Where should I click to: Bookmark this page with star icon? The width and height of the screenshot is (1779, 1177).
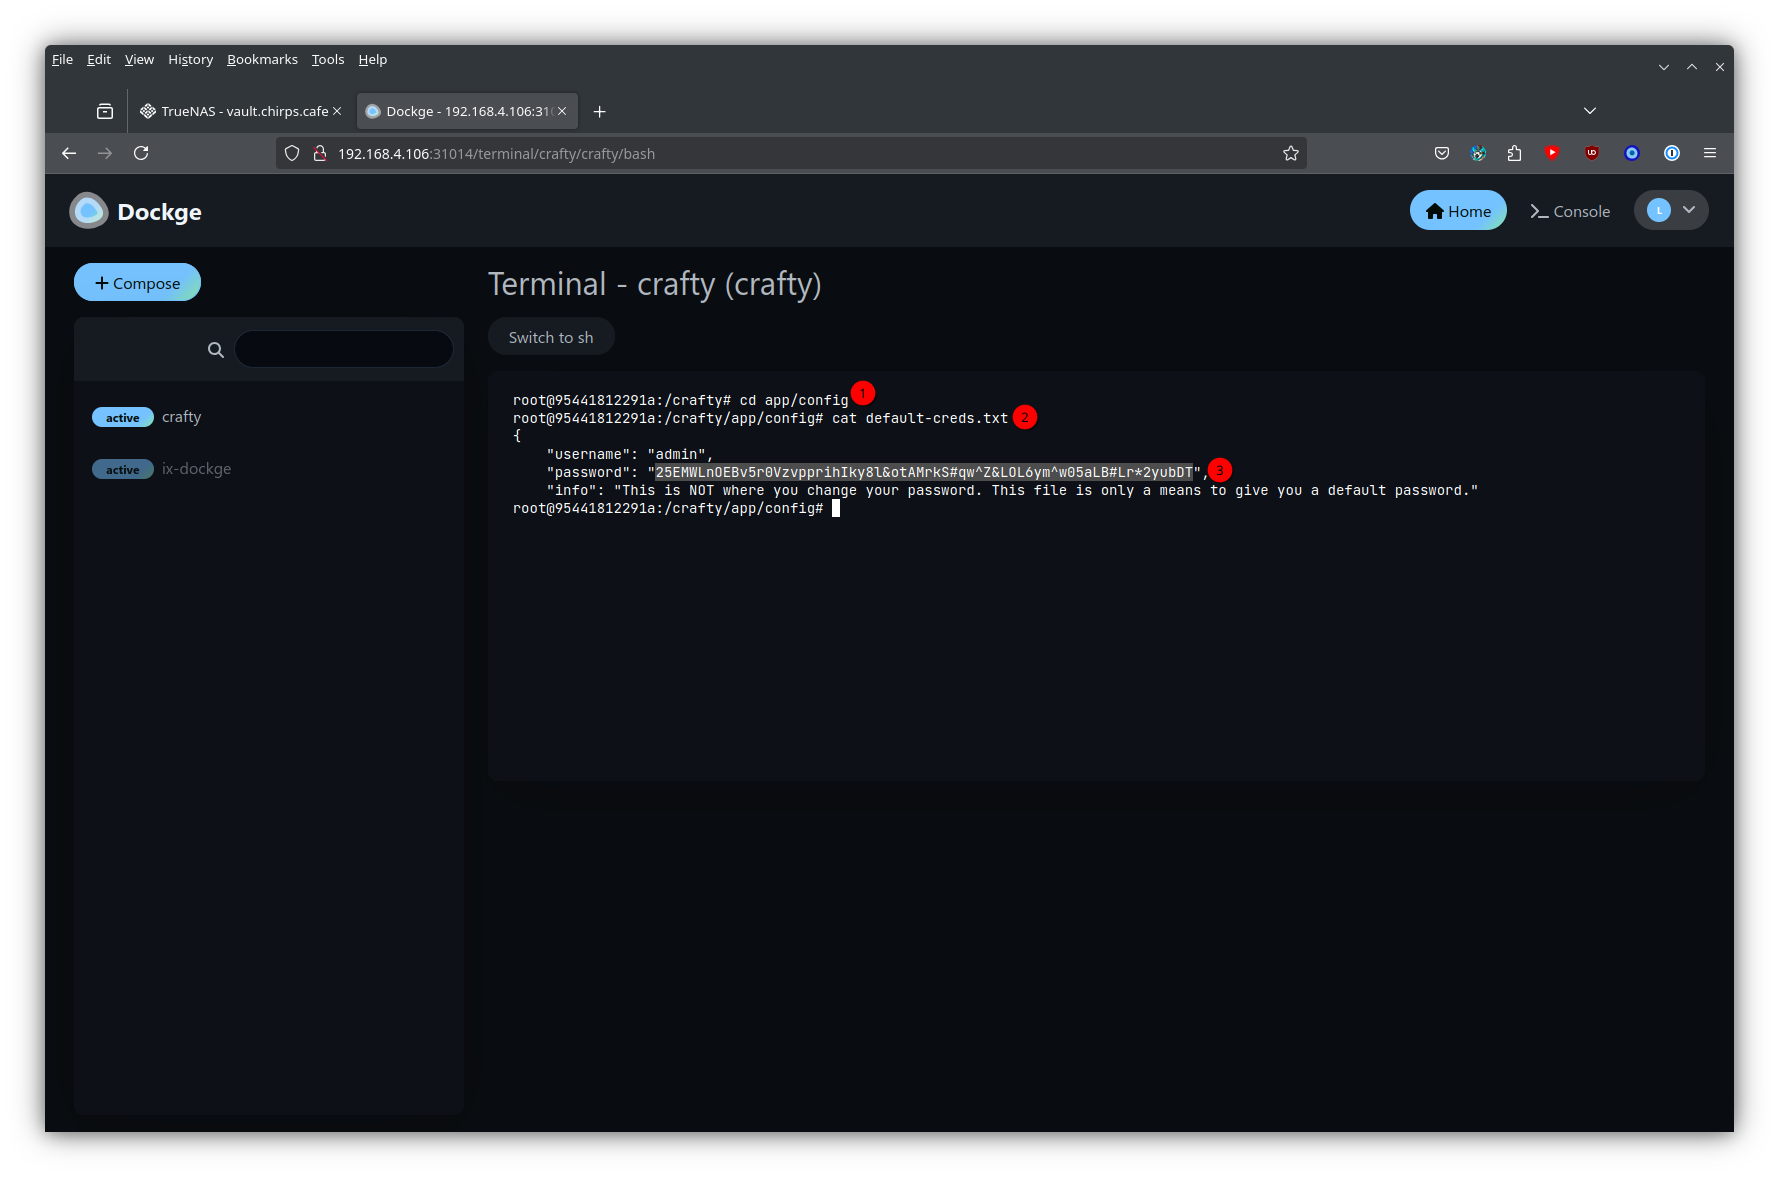tap(1290, 153)
